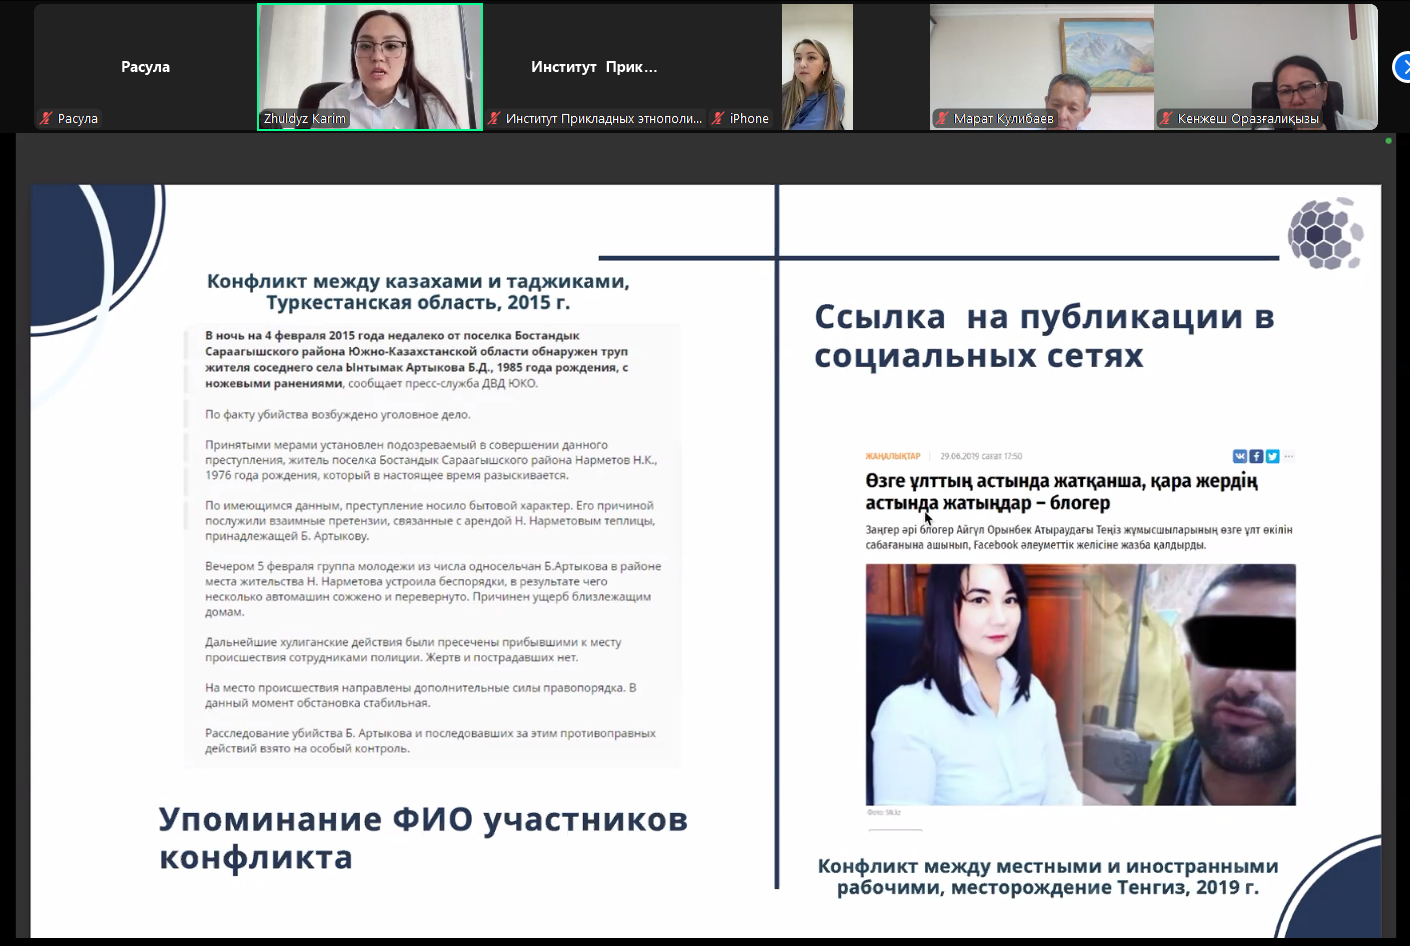Click paragraph starting Дальнейшие хулиганские действия
Image resolution: width=1410 pixels, height=946 pixels.
click(413, 649)
